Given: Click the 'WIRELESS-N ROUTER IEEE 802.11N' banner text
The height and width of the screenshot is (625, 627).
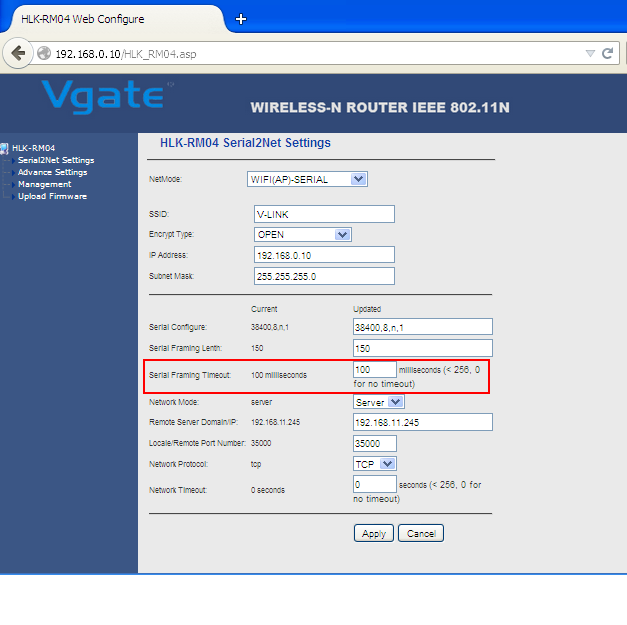Looking at the screenshot, I should pos(380,108).
